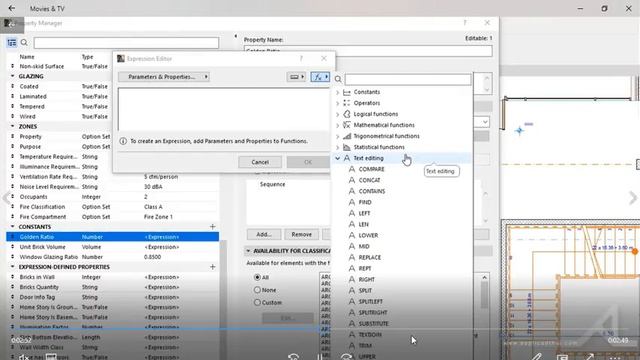Click the Property Manager search magnifier
The width and height of the screenshot is (640, 360).
point(24,42)
